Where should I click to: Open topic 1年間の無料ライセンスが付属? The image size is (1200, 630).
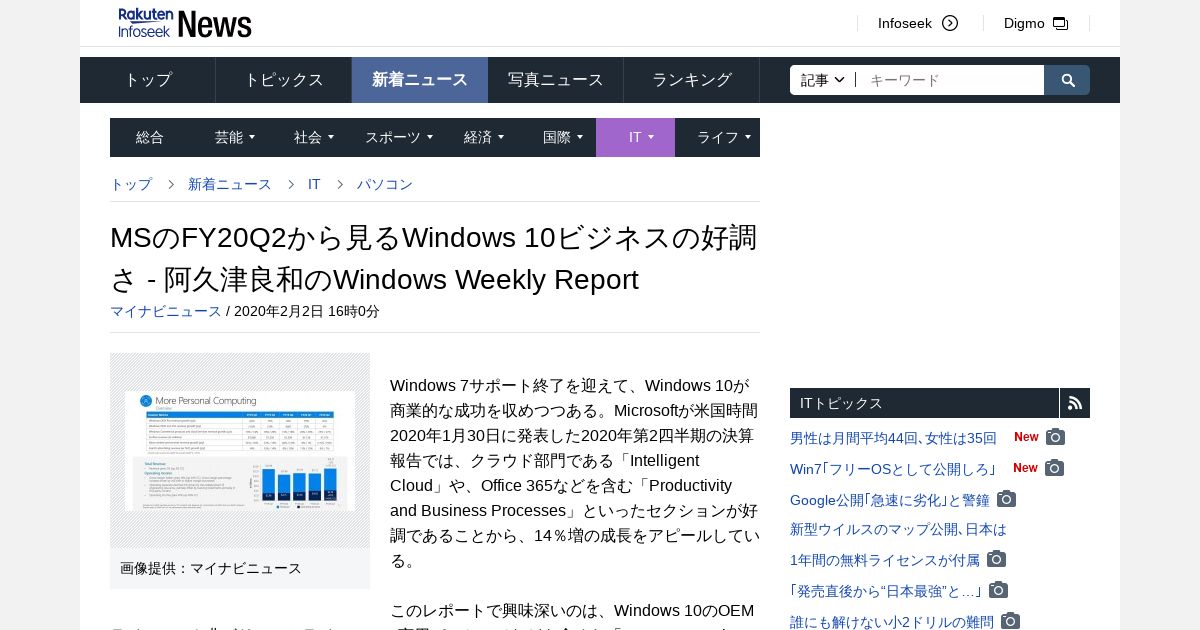click(885, 560)
